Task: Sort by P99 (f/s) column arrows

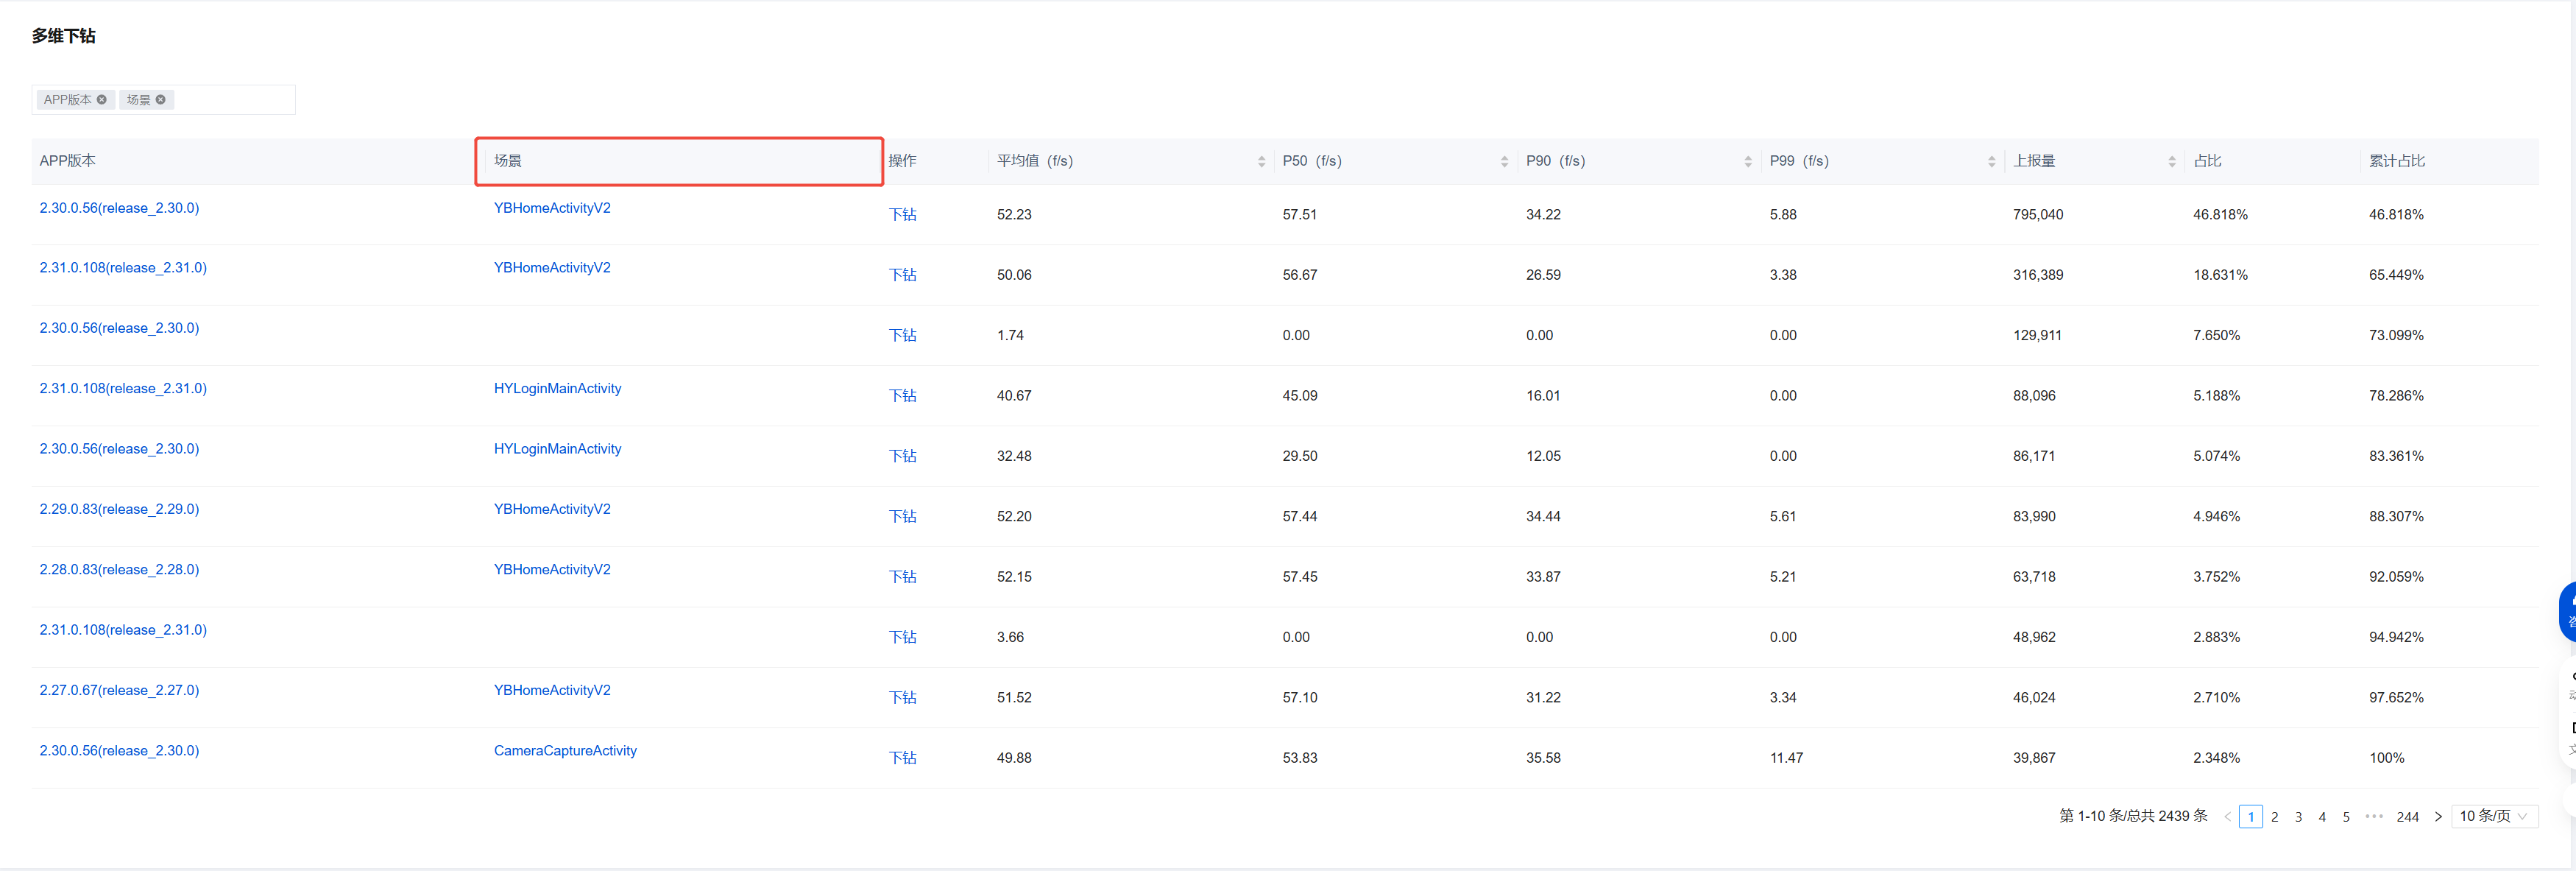Action: pos(1991,162)
